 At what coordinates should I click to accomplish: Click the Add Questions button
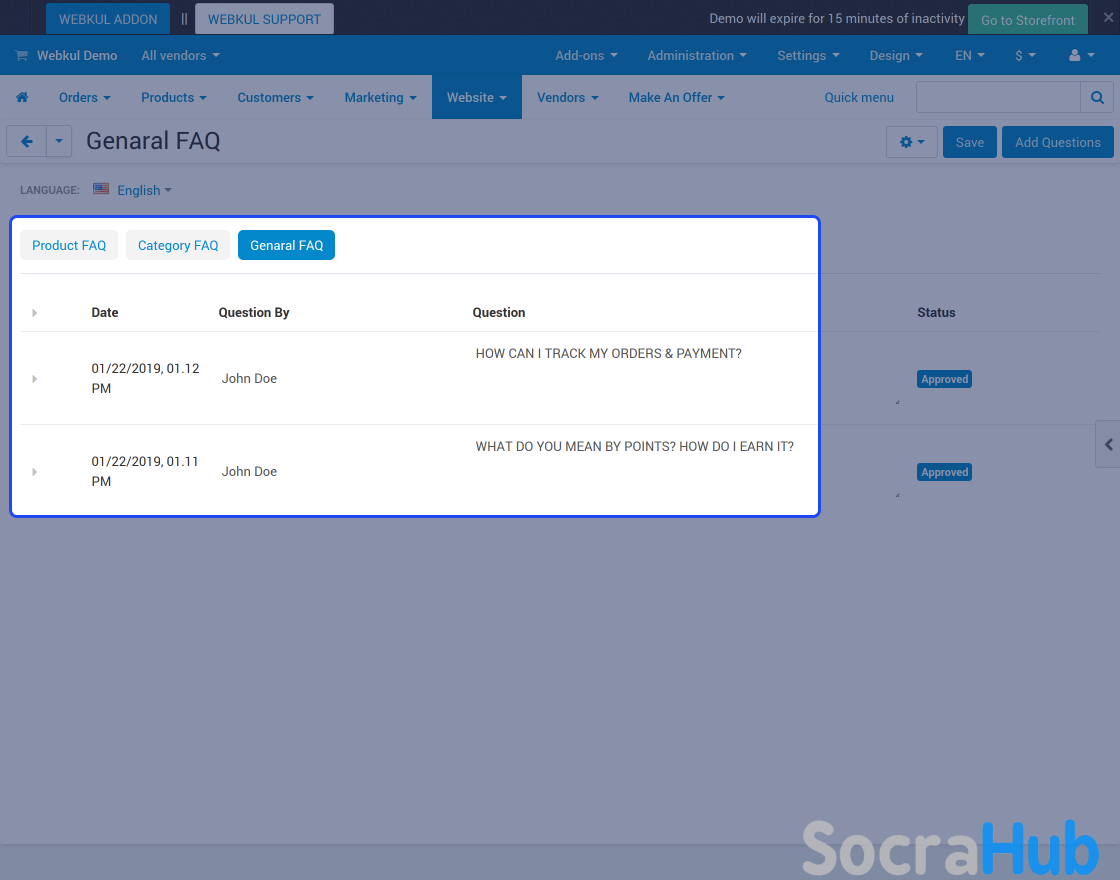[1057, 142]
